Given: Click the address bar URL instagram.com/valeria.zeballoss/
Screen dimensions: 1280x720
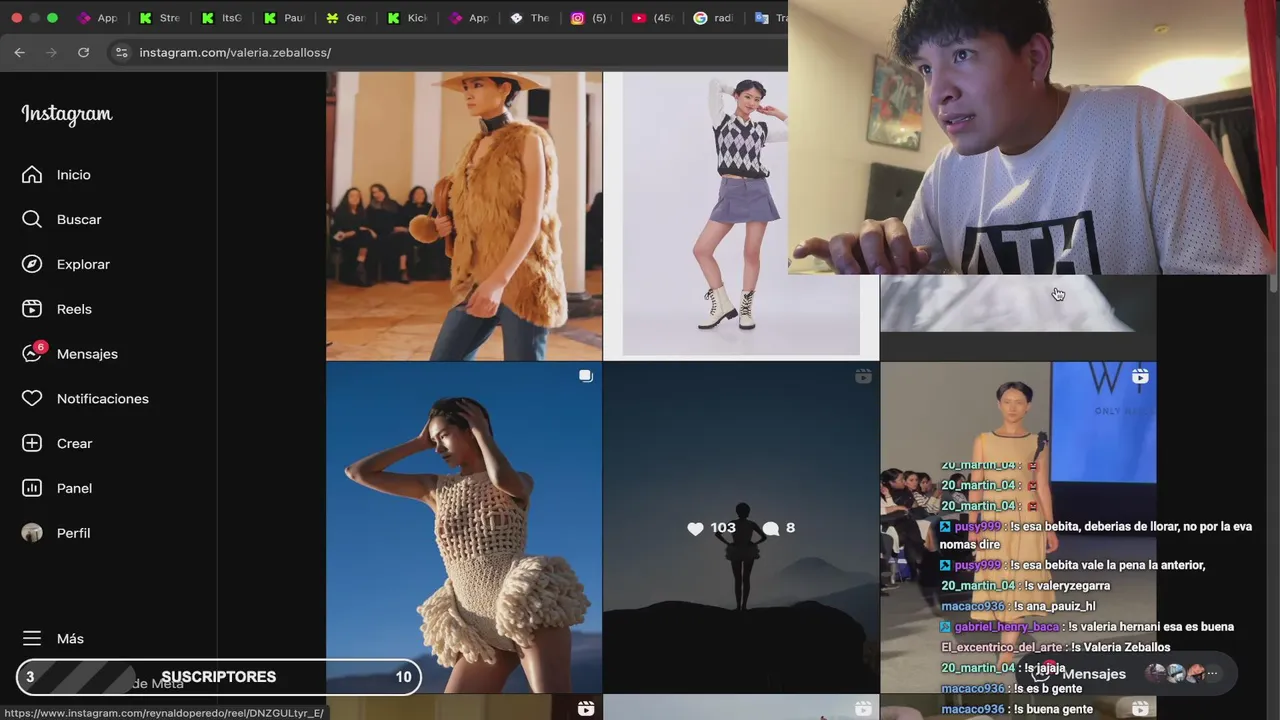Looking at the screenshot, I should [235, 52].
